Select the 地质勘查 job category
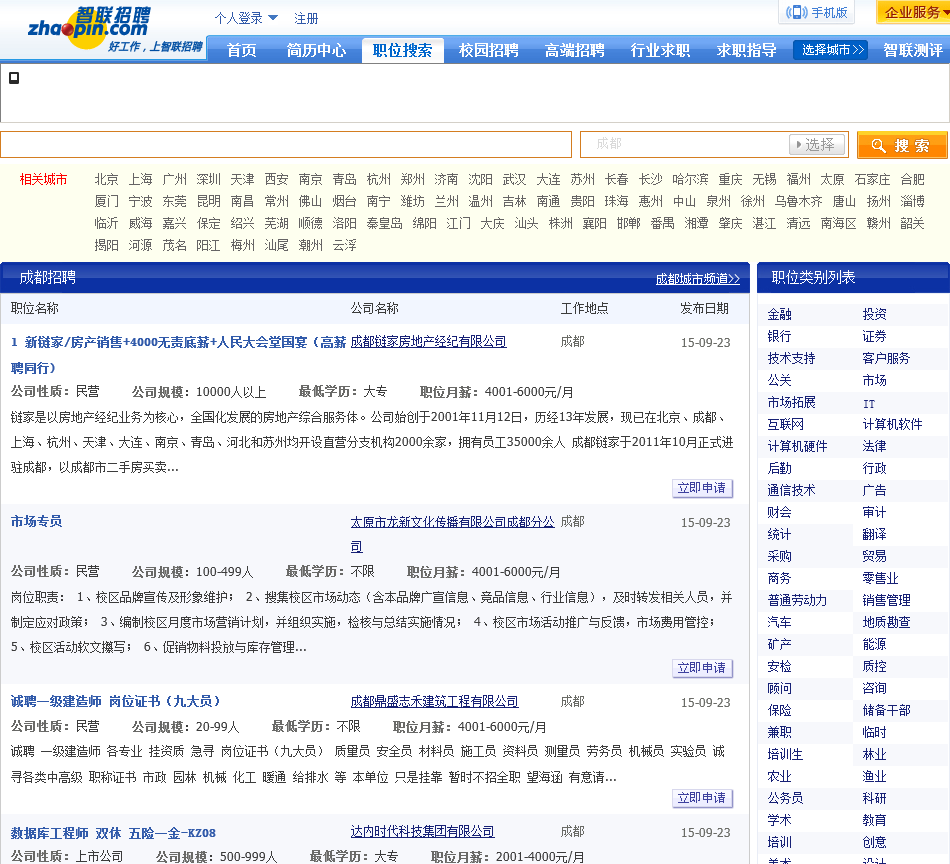 [x=886, y=622]
